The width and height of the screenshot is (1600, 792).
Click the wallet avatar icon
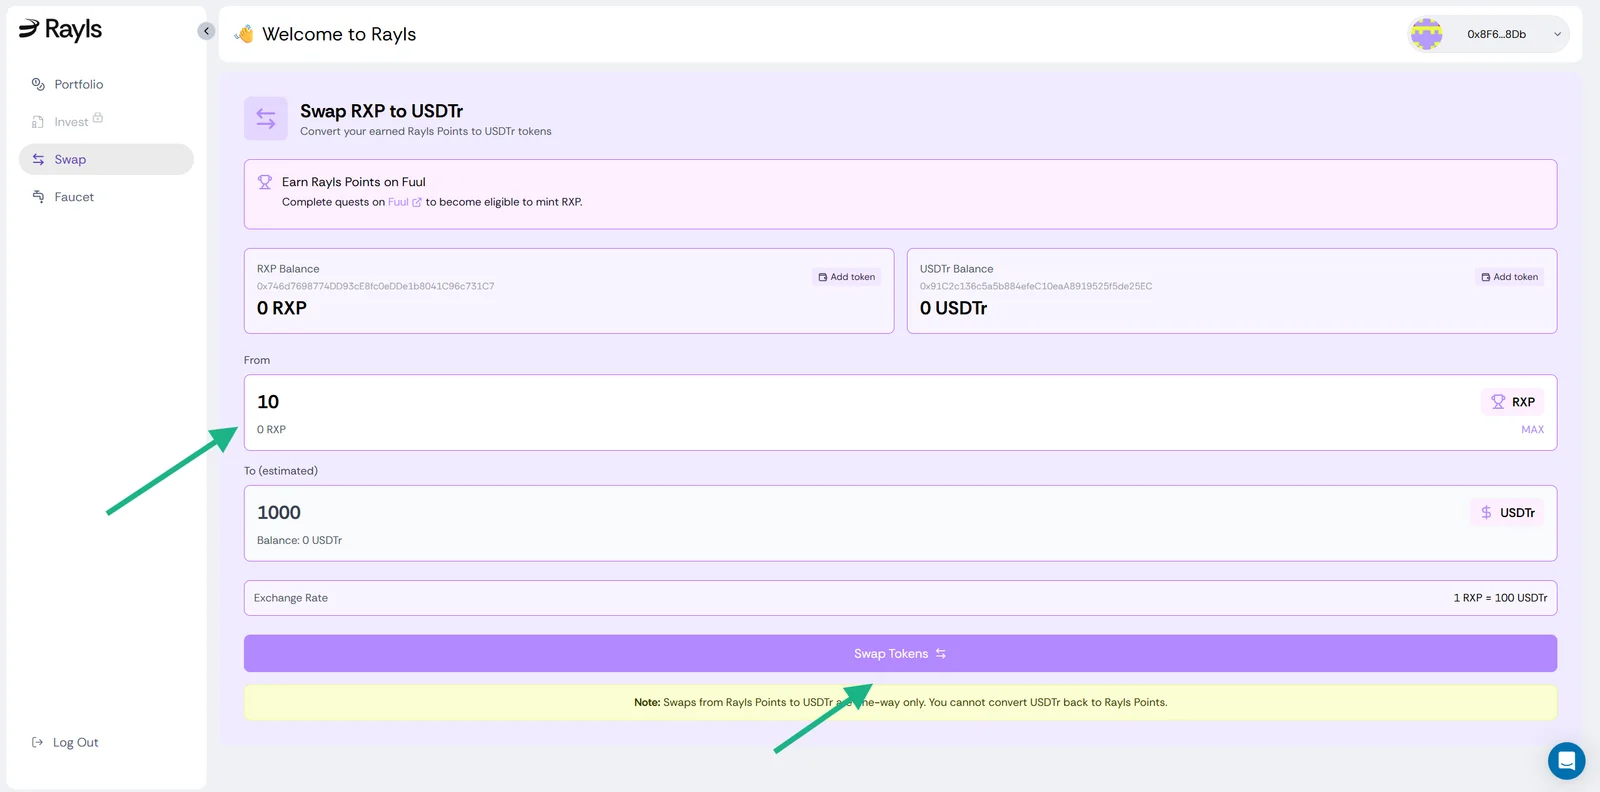point(1426,34)
